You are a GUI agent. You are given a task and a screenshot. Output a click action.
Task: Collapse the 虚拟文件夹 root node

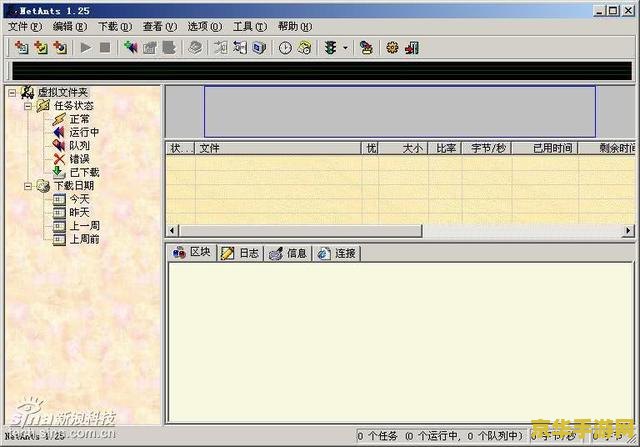tap(12, 93)
